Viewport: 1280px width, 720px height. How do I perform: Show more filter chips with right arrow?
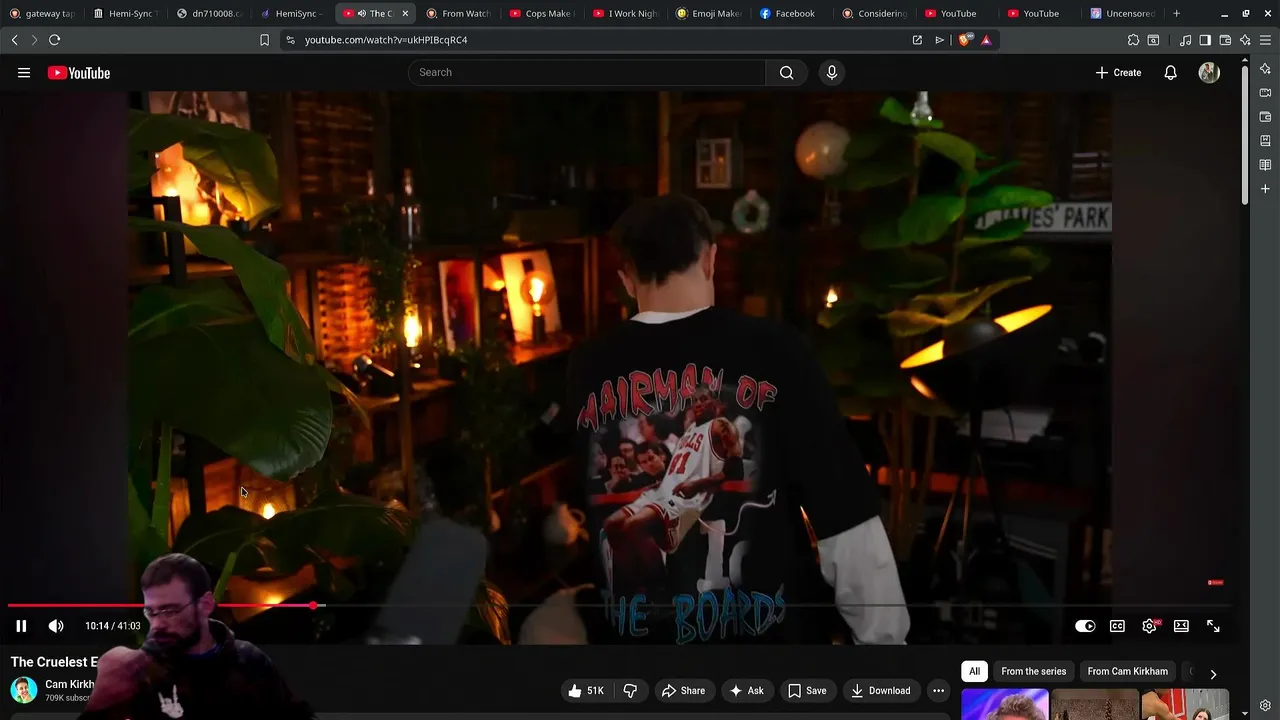[1213, 674]
